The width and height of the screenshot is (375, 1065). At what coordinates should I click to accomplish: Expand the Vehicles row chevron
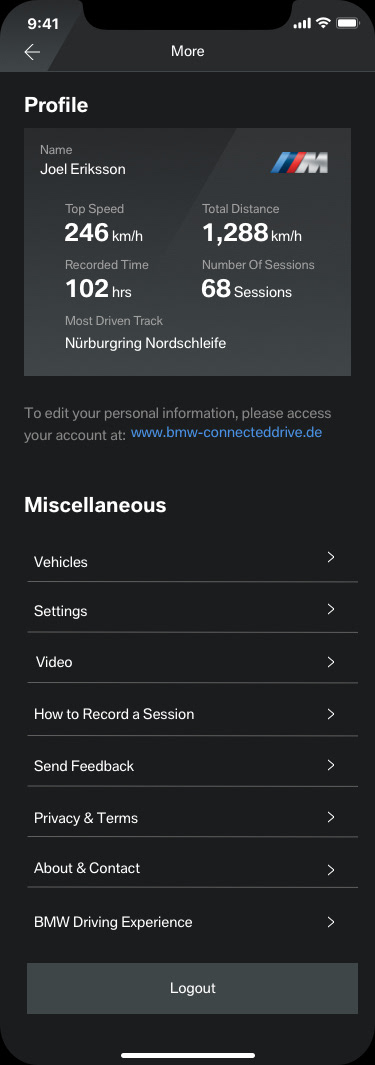tap(331, 557)
